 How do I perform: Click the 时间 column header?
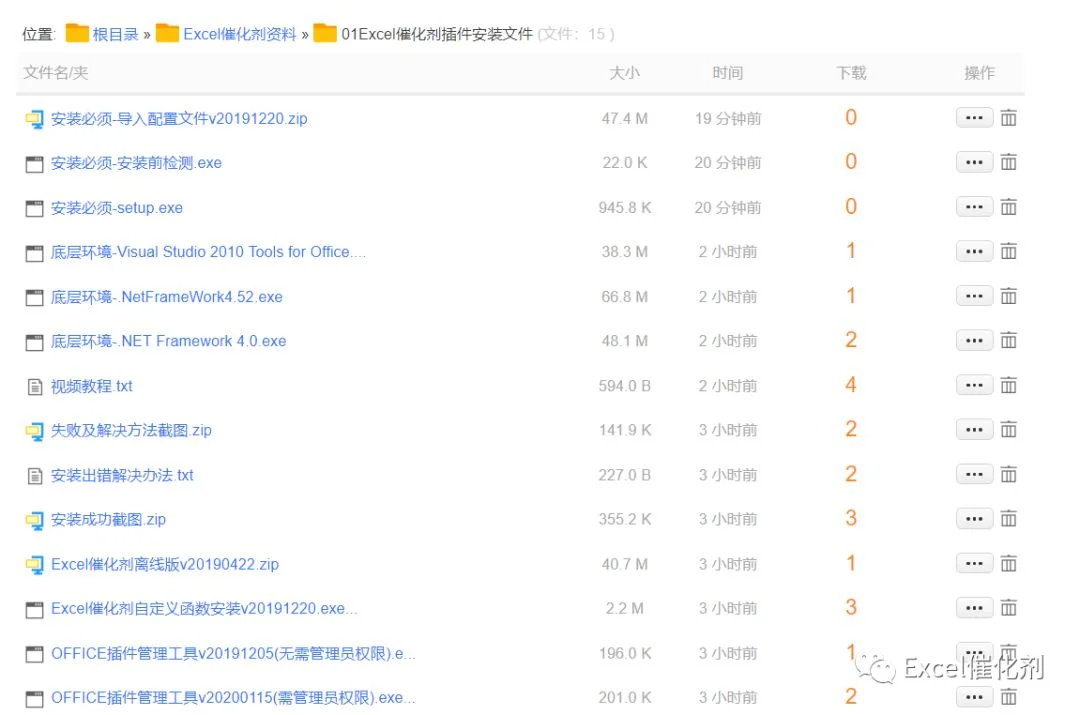pyautogui.click(x=727, y=73)
